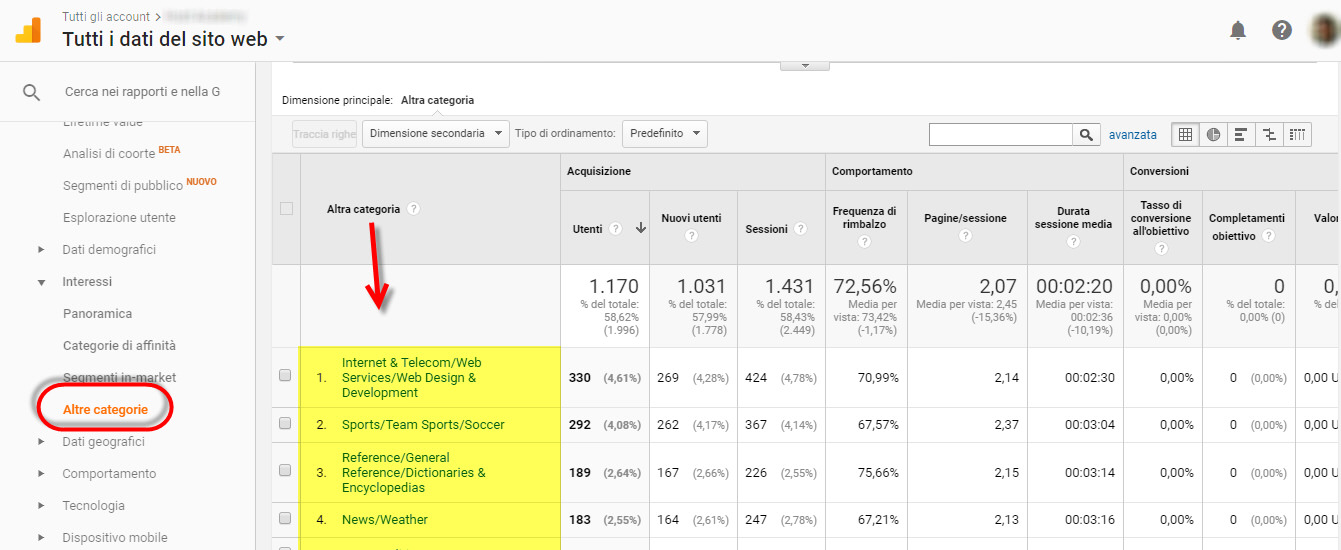
Task: Open Altre categorie report
Action: (105, 409)
